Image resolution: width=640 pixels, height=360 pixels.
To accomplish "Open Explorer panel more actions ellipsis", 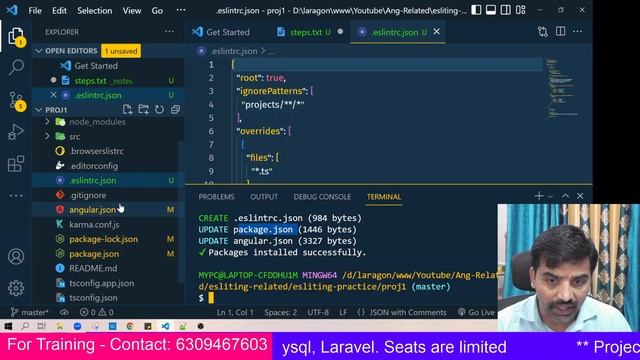I will click(169, 31).
